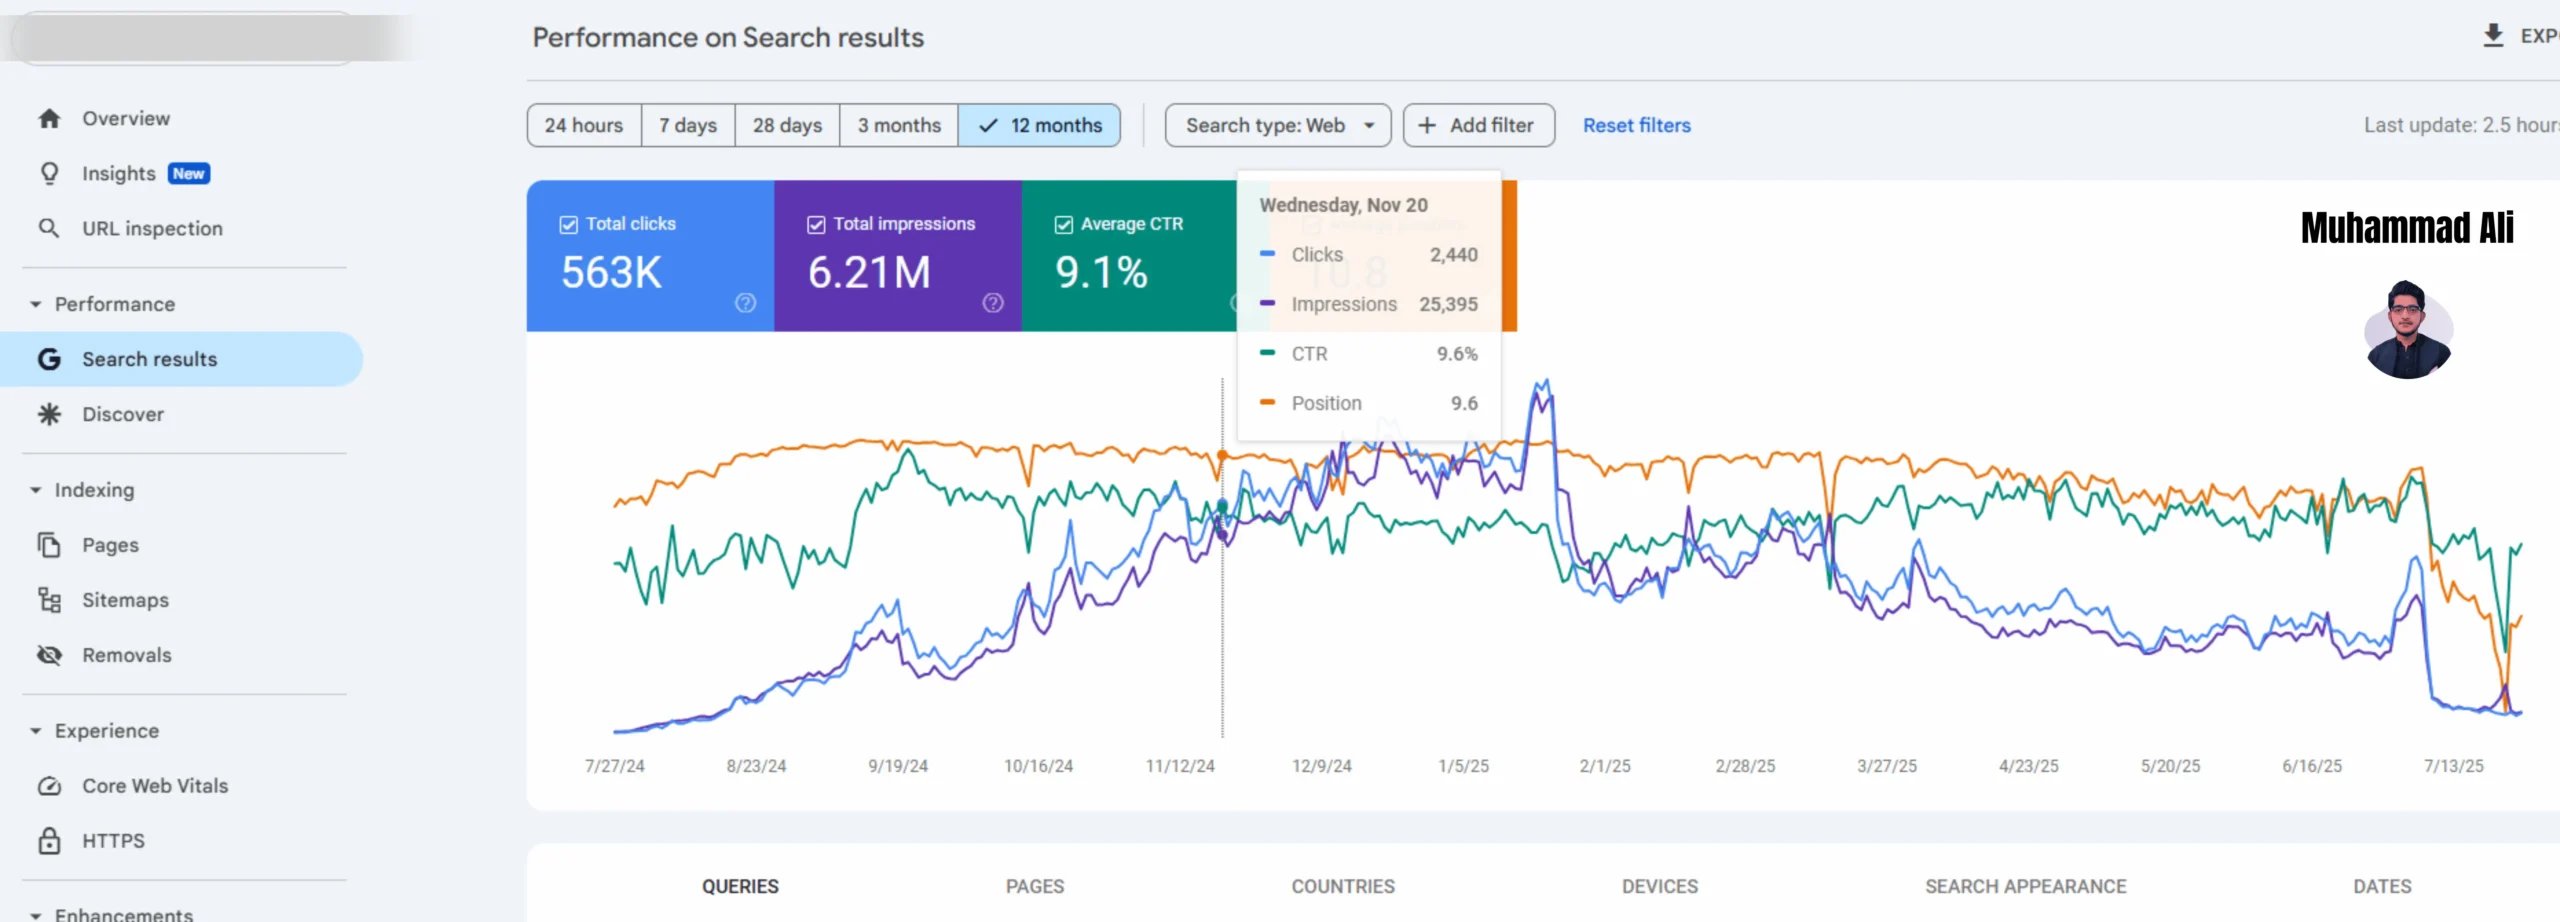Image resolution: width=2560 pixels, height=922 pixels.
Task: Switch to the COUNTRIES tab
Action: [x=1342, y=886]
